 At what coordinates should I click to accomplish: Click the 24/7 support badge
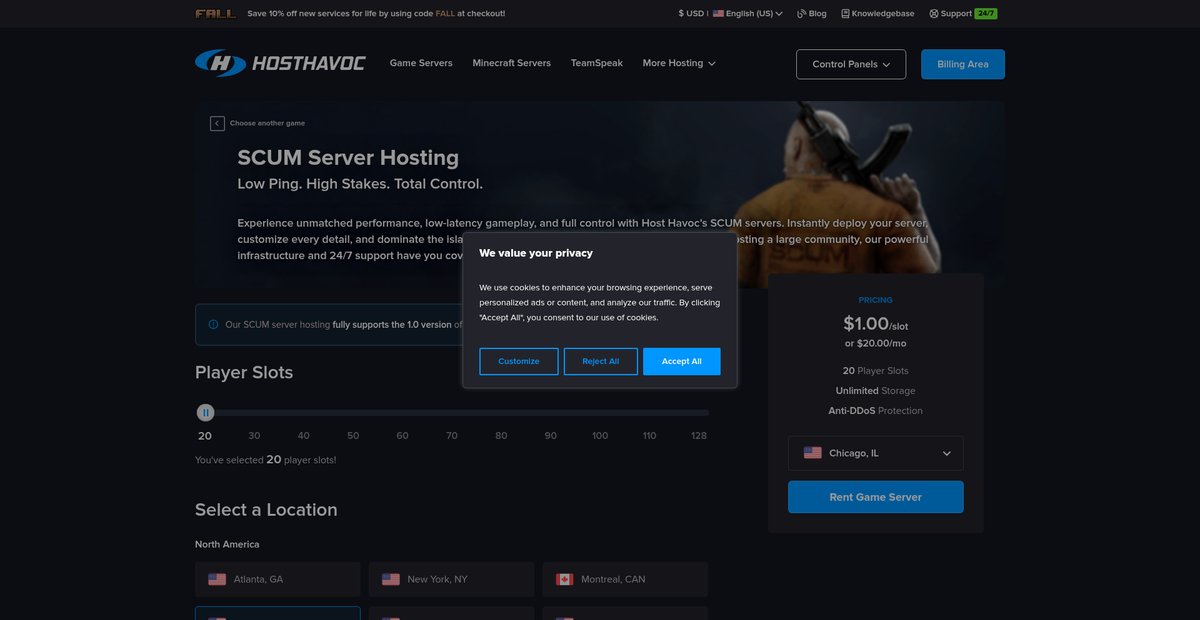click(x=986, y=14)
